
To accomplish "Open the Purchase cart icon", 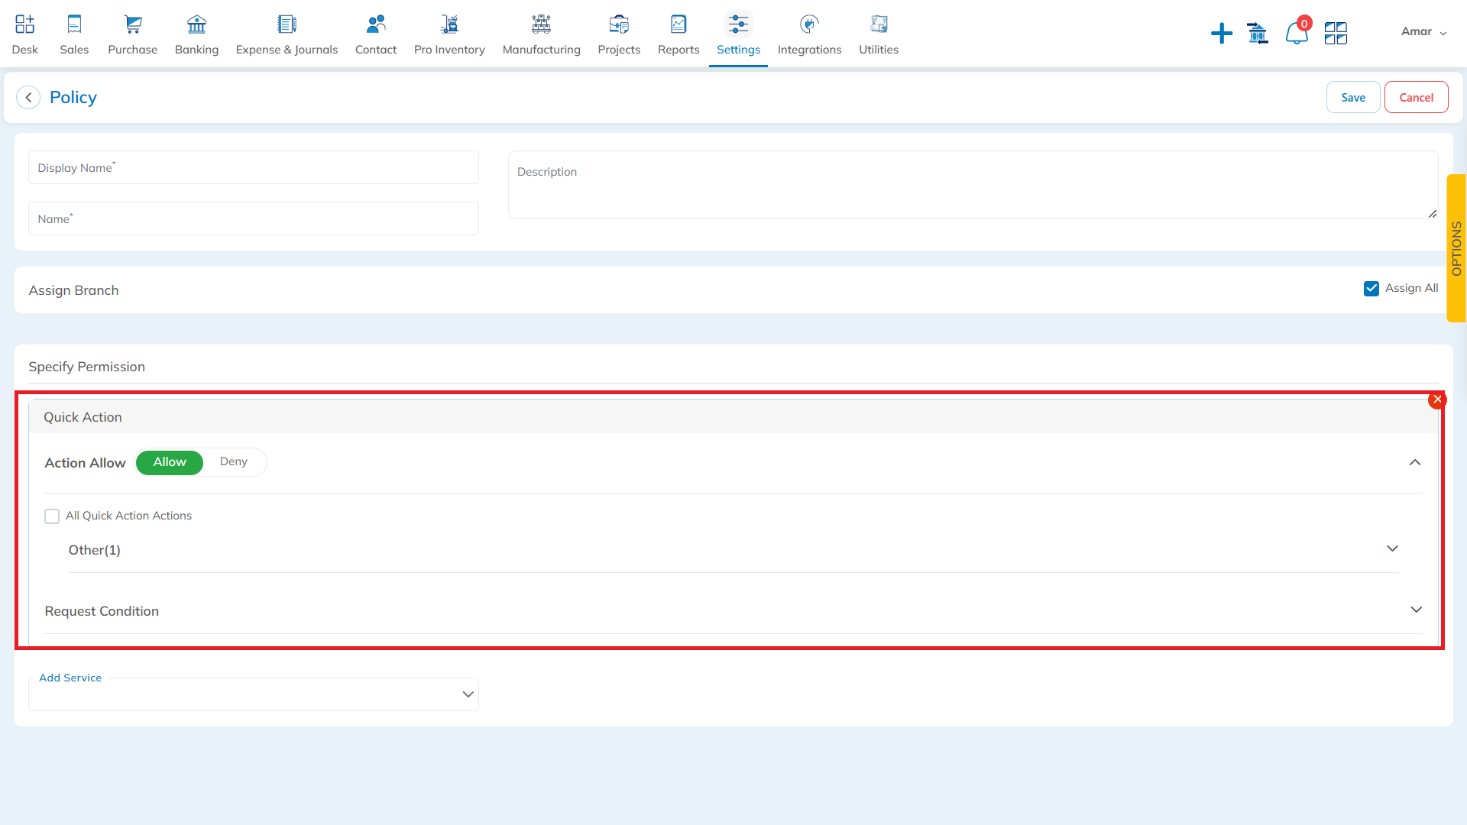I will (132, 24).
